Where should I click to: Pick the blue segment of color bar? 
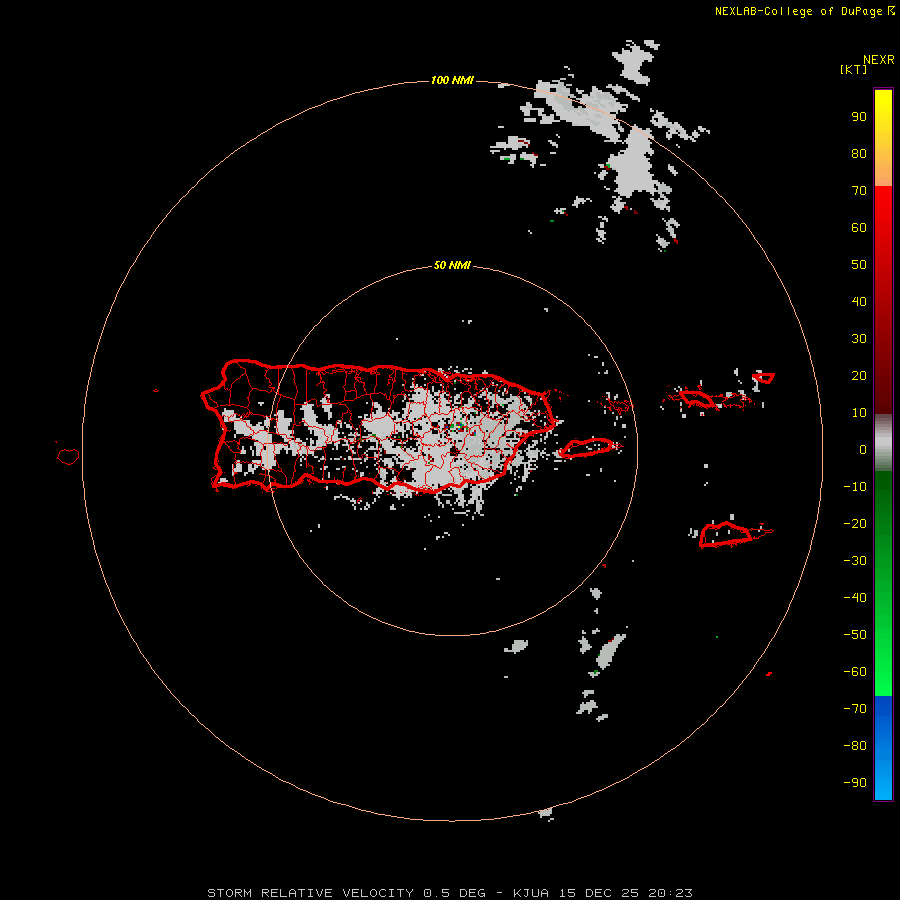(883, 747)
